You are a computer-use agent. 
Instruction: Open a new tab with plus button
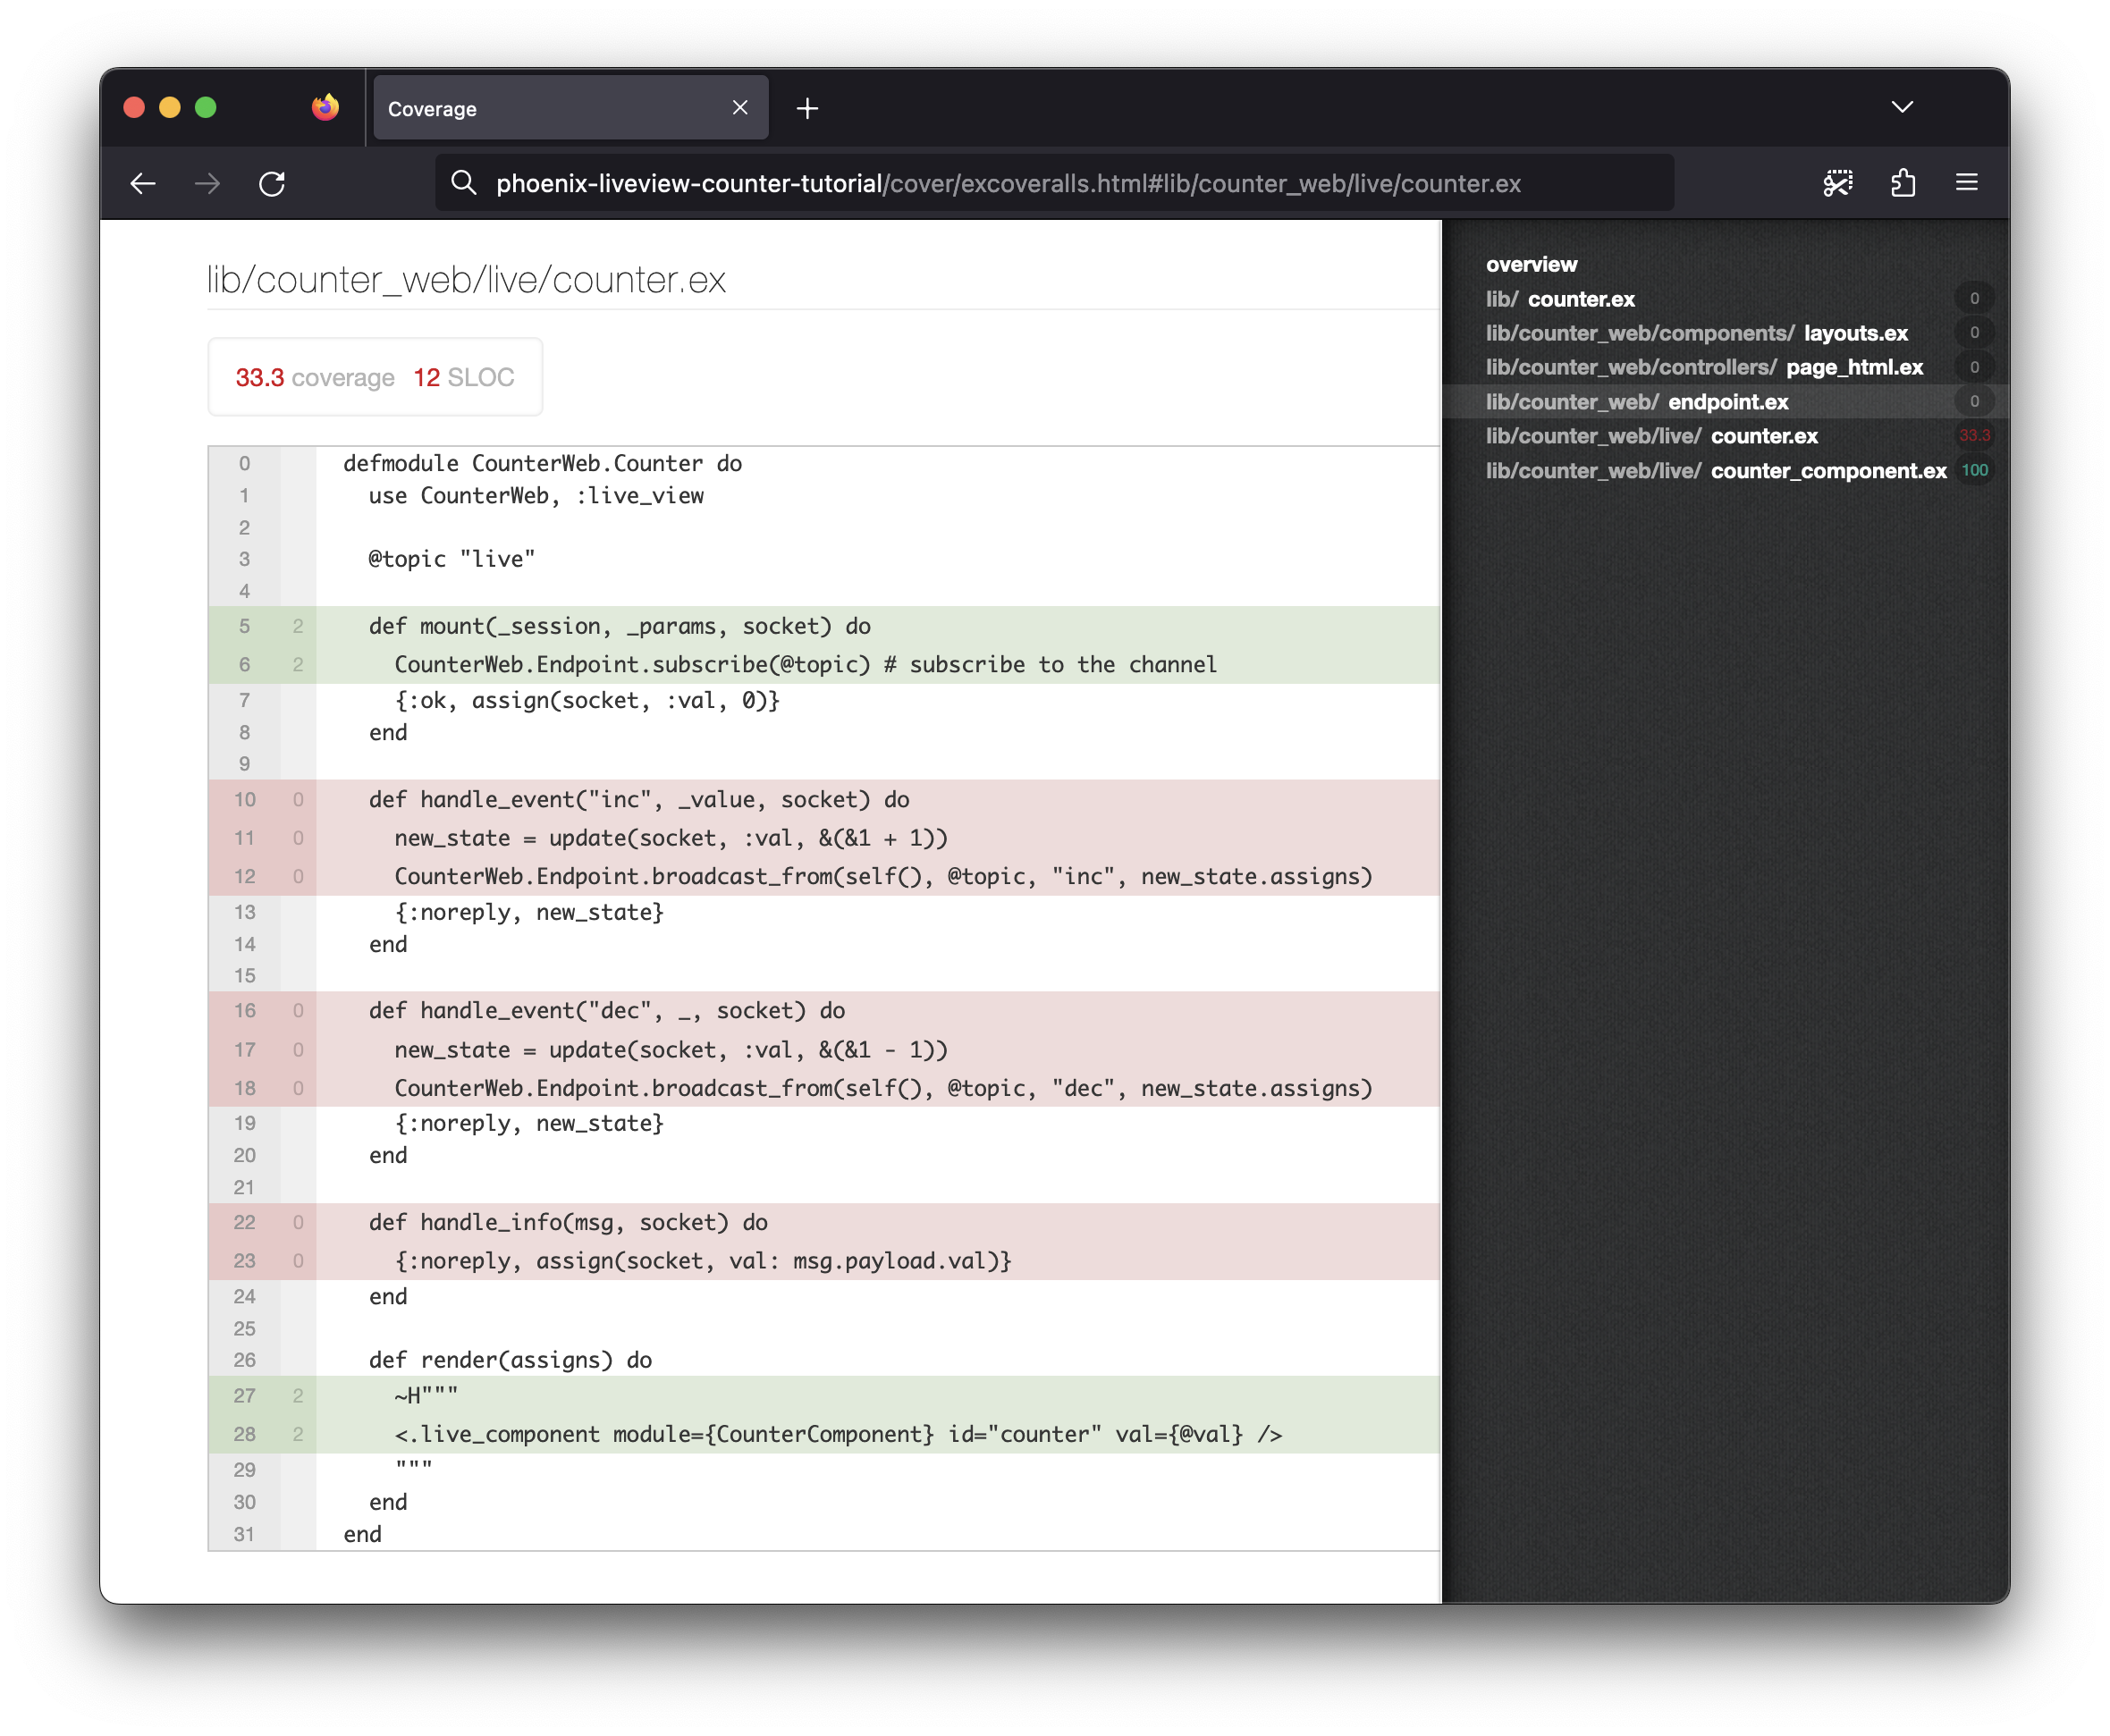point(808,108)
